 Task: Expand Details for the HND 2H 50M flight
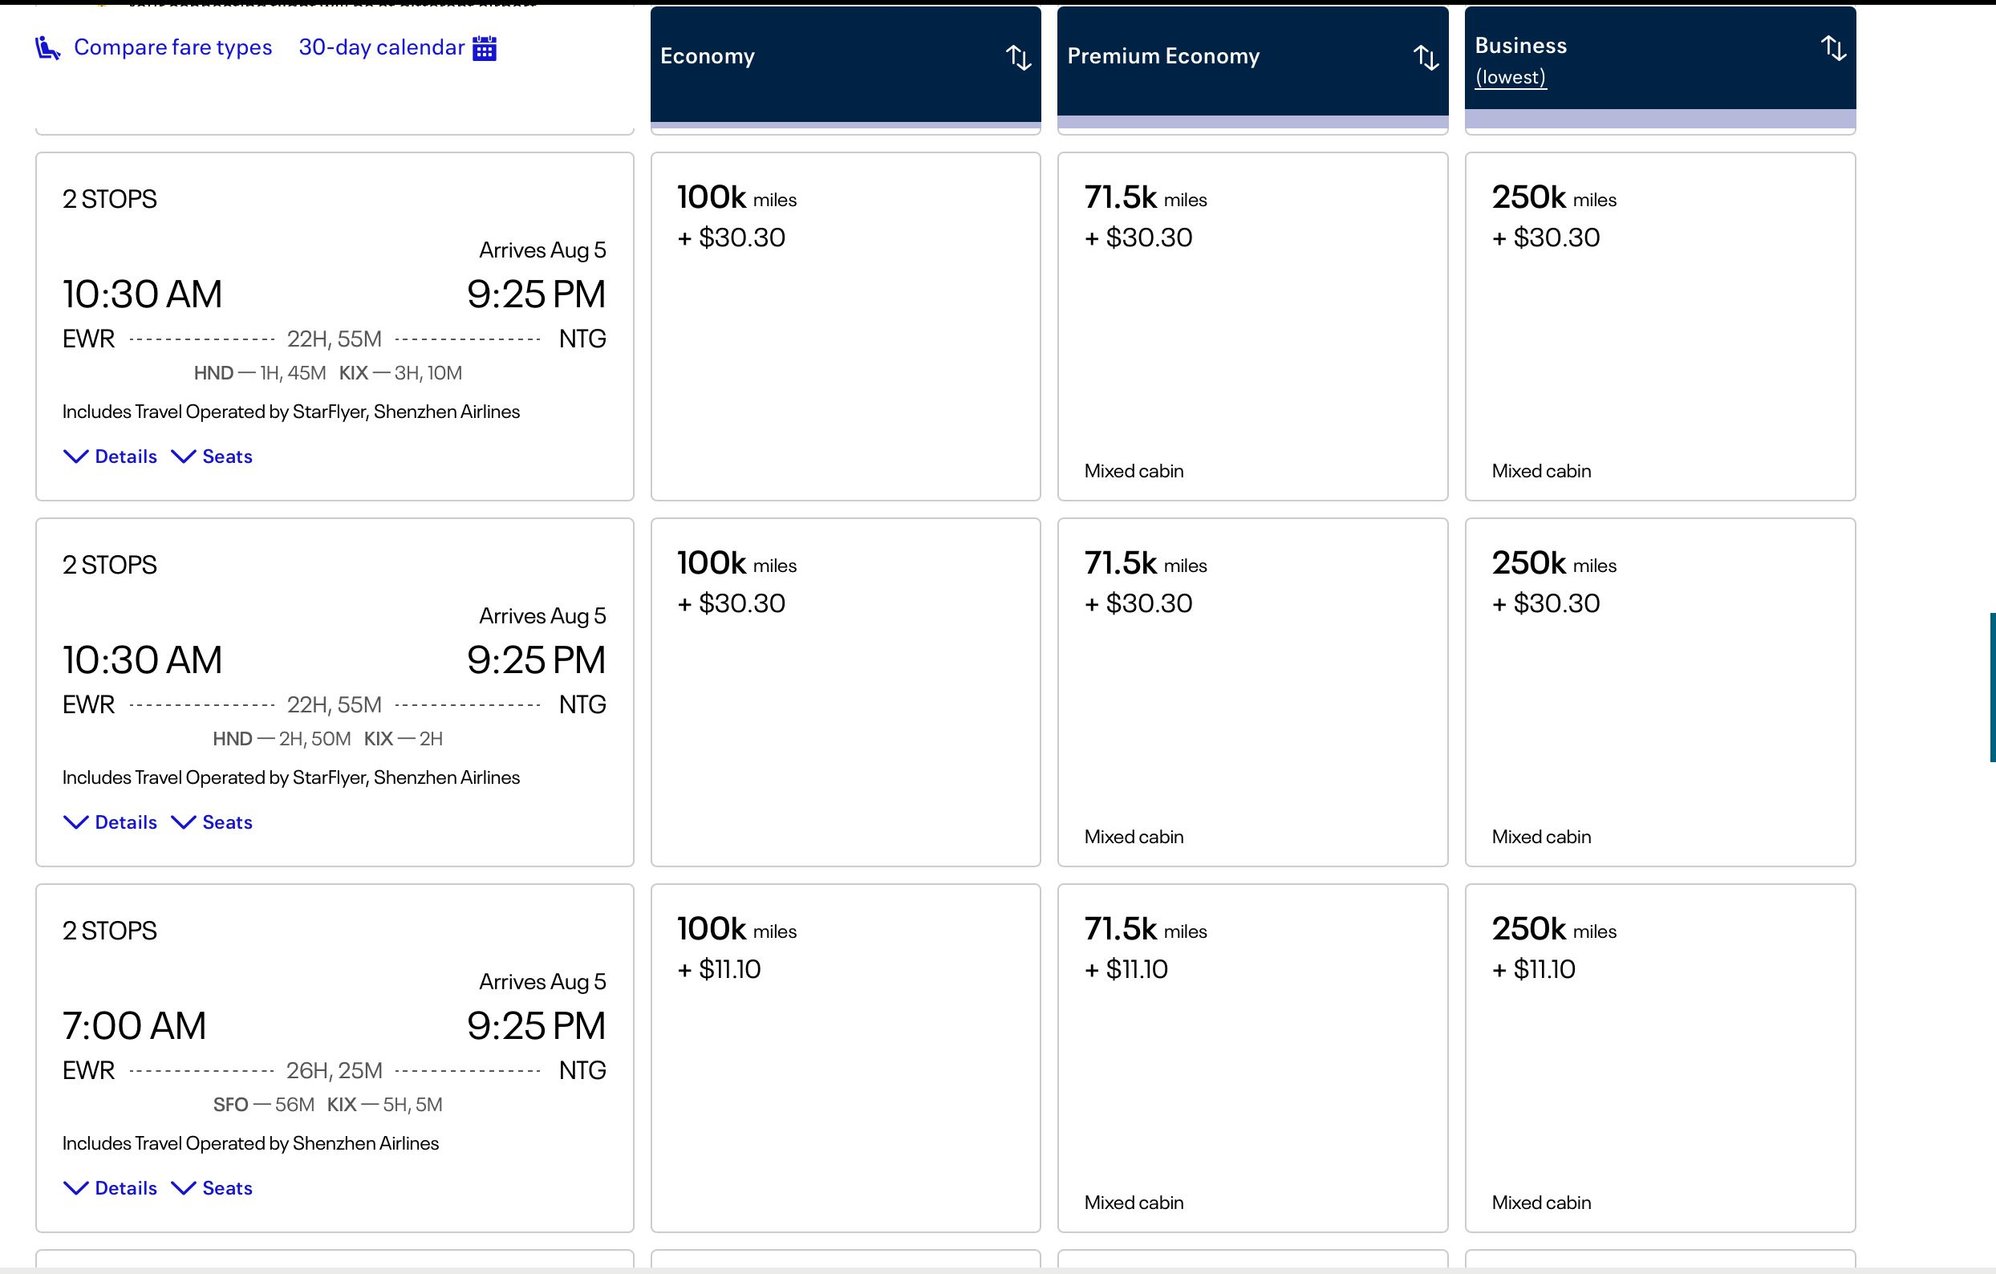[110, 822]
